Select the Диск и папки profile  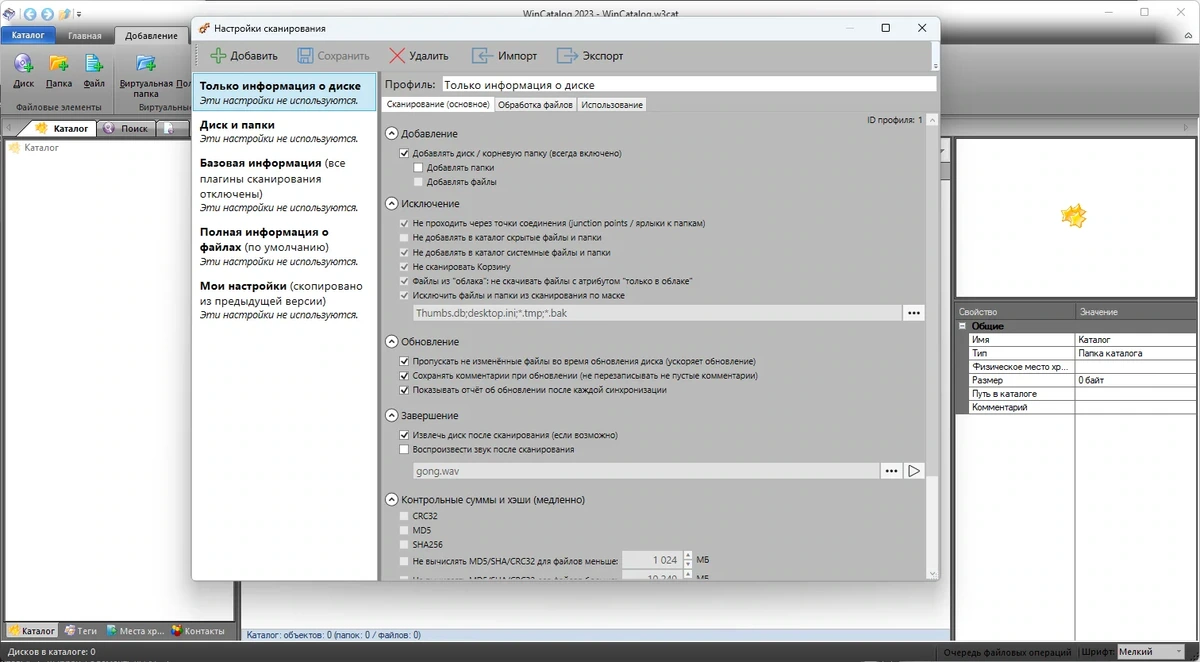pos(285,132)
